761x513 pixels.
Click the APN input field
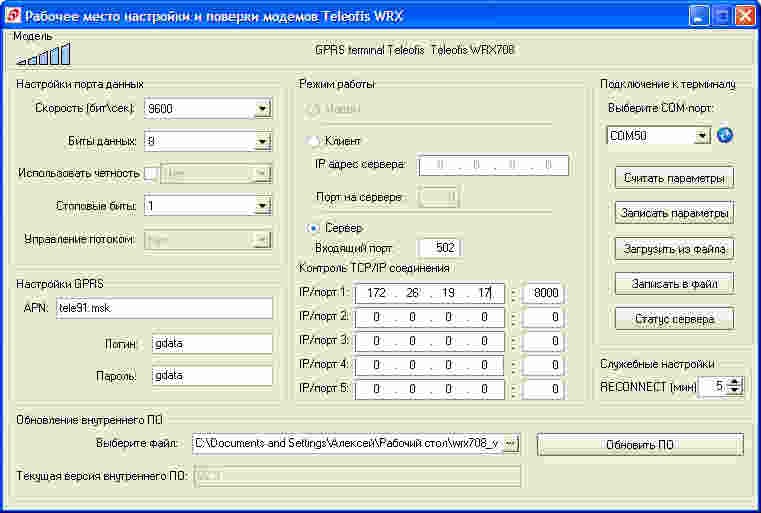[164, 308]
